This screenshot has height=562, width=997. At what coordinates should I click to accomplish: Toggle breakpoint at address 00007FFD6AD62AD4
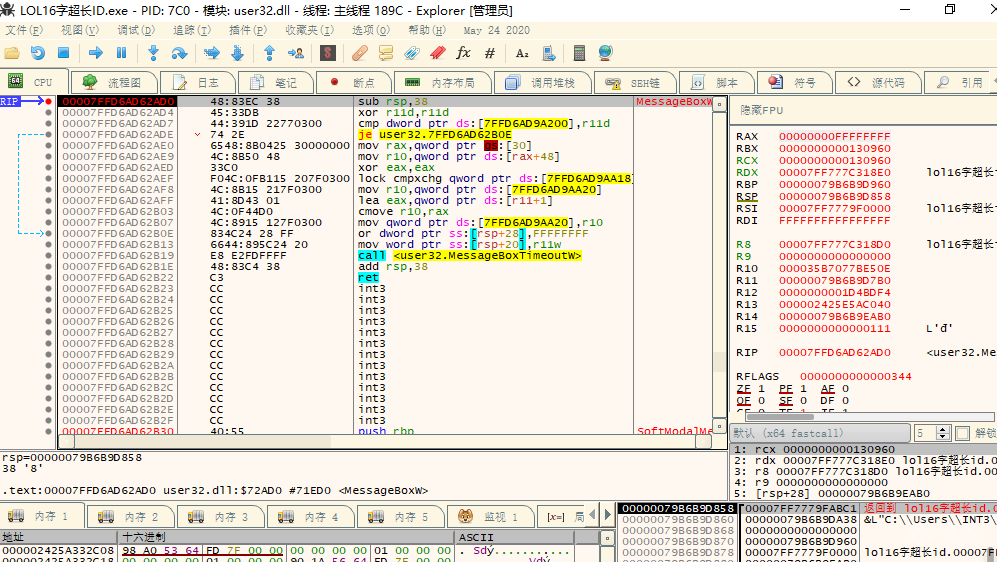click(48, 113)
